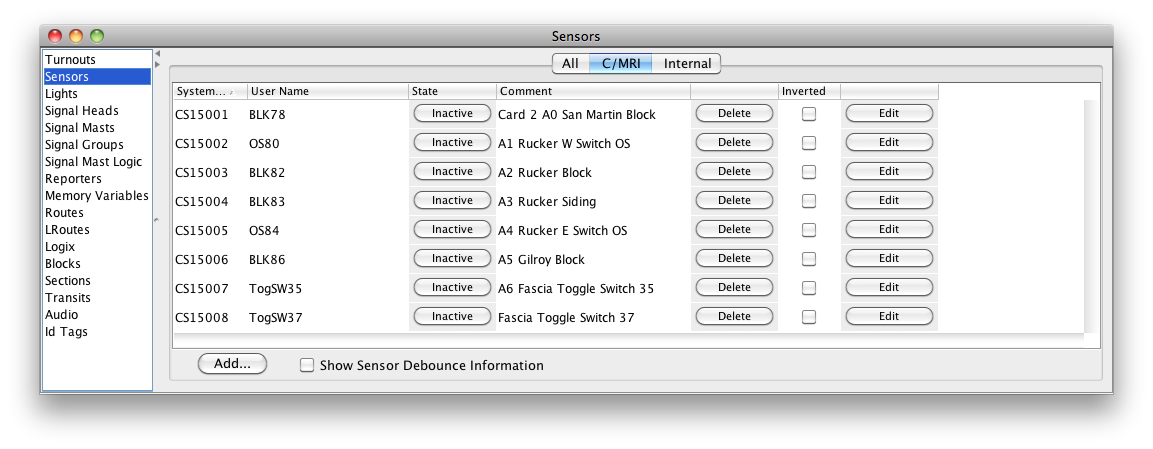Click the green zoom window button

(x=97, y=35)
